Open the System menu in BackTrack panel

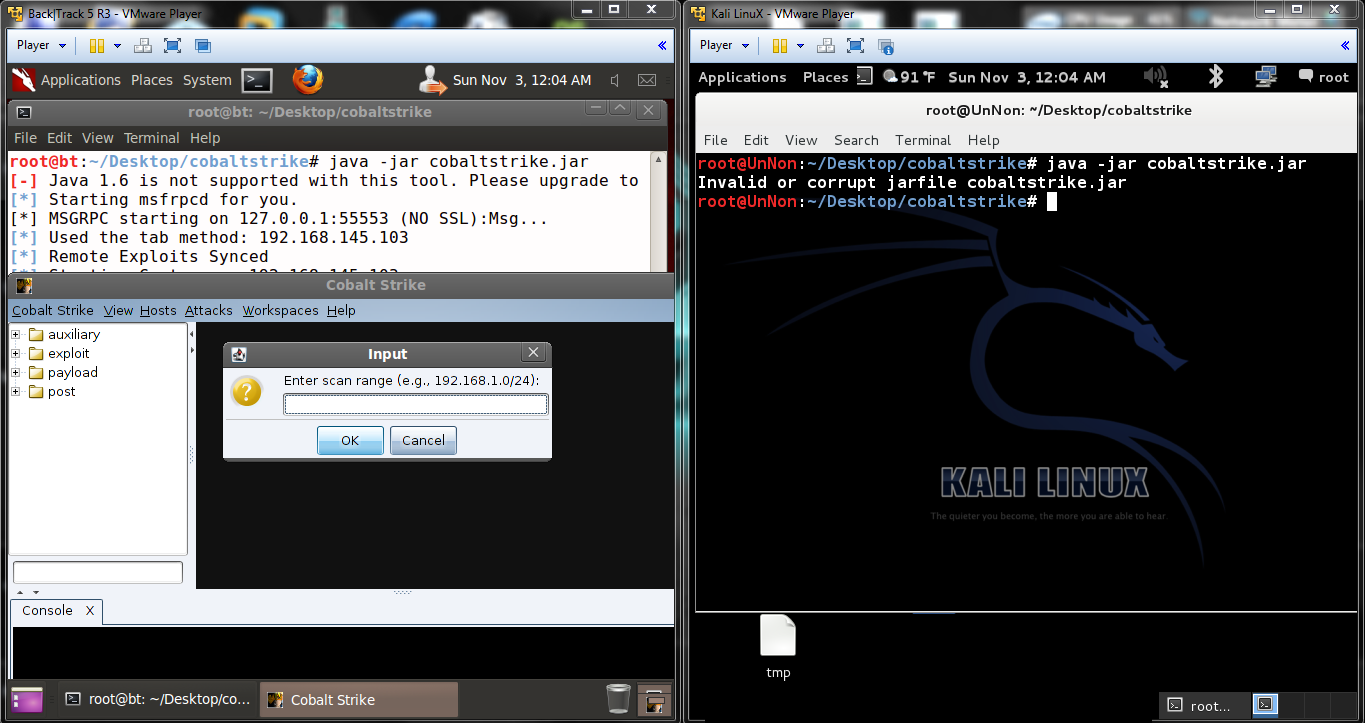(207, 80)
